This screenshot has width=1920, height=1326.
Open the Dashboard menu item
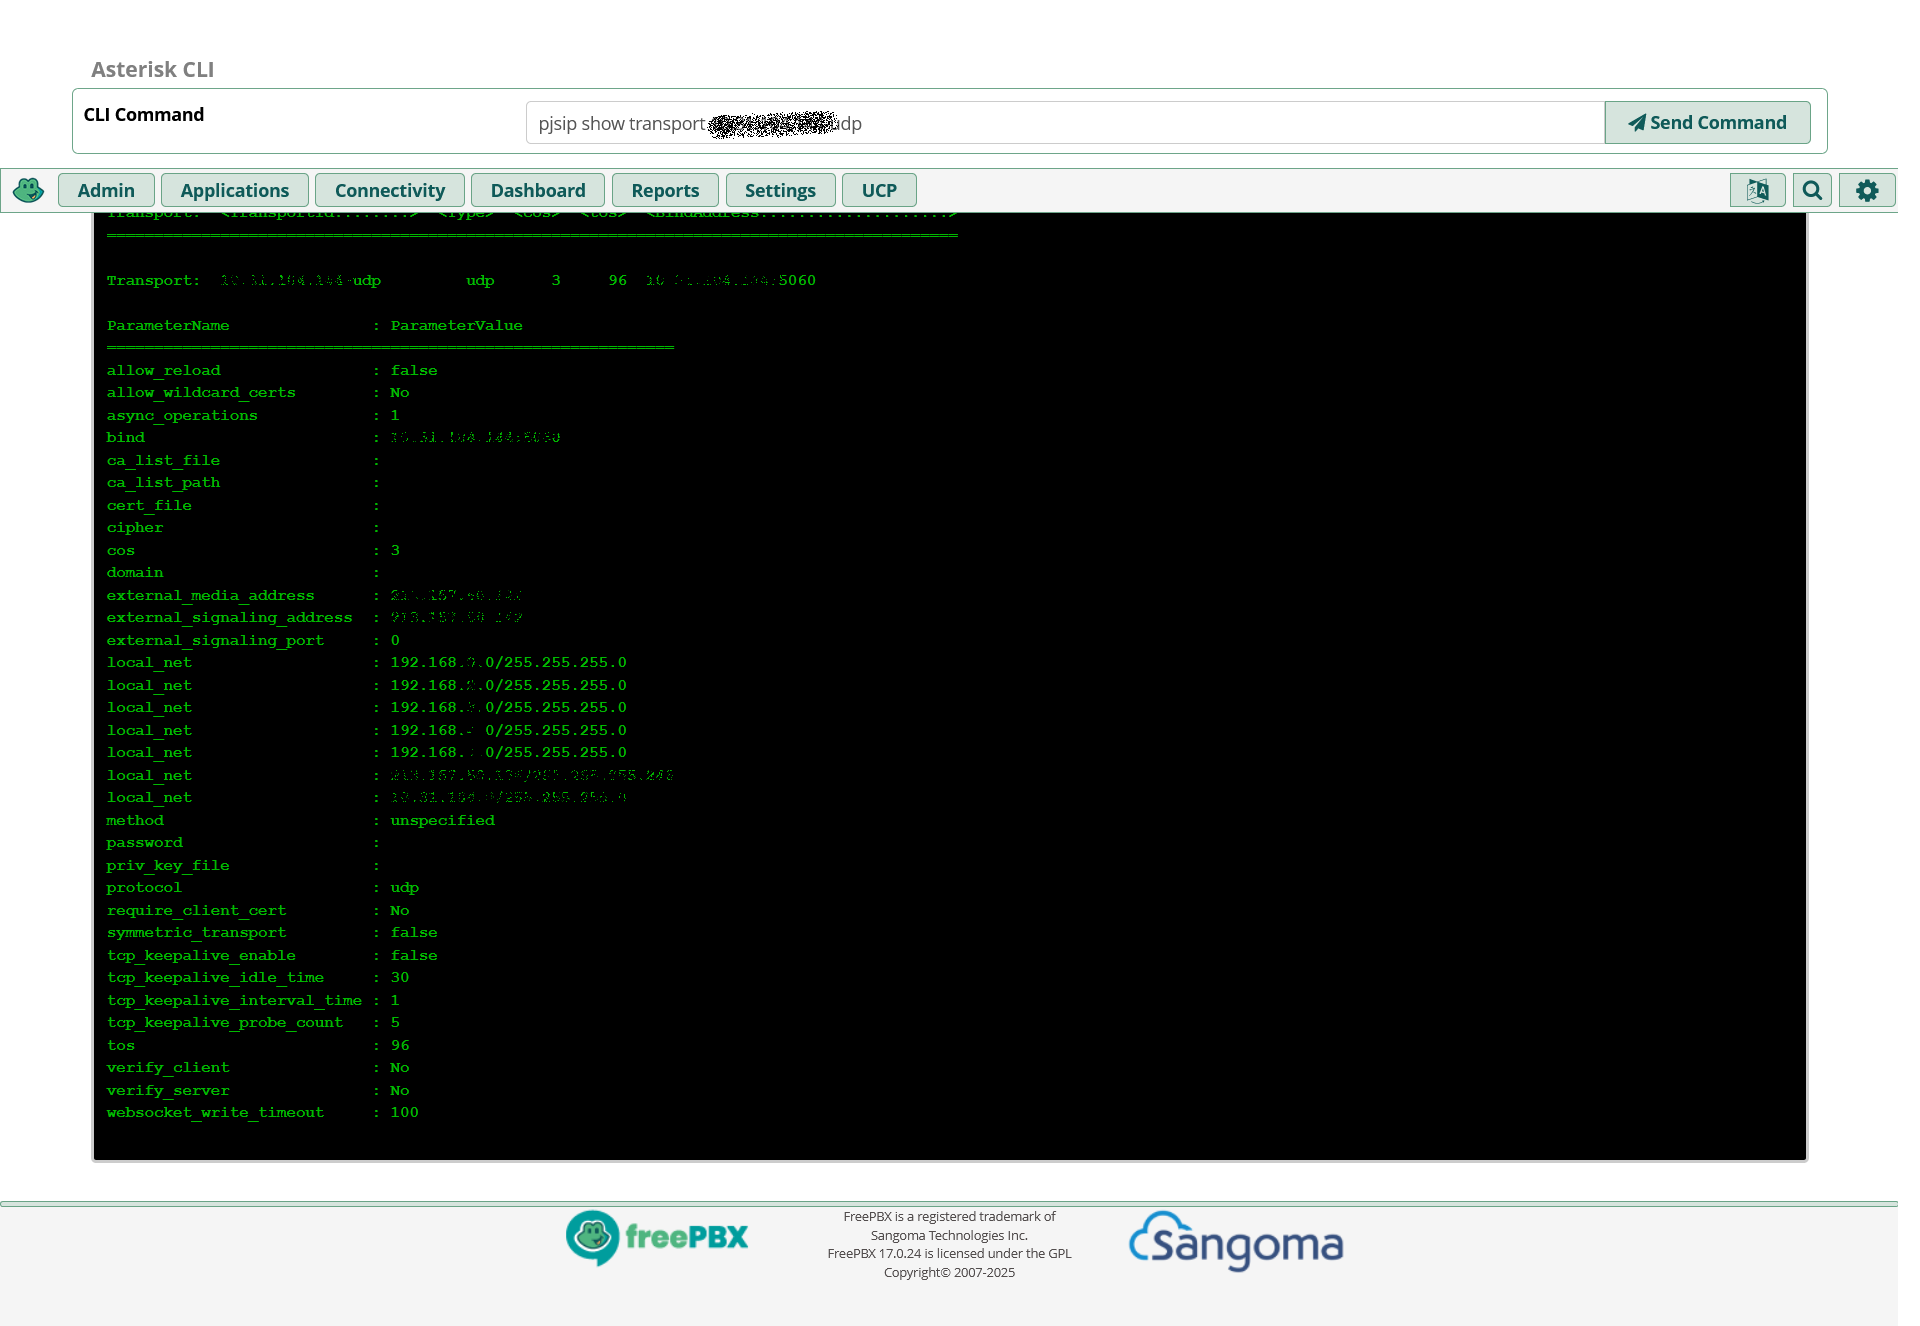click(x=537, y=190)
